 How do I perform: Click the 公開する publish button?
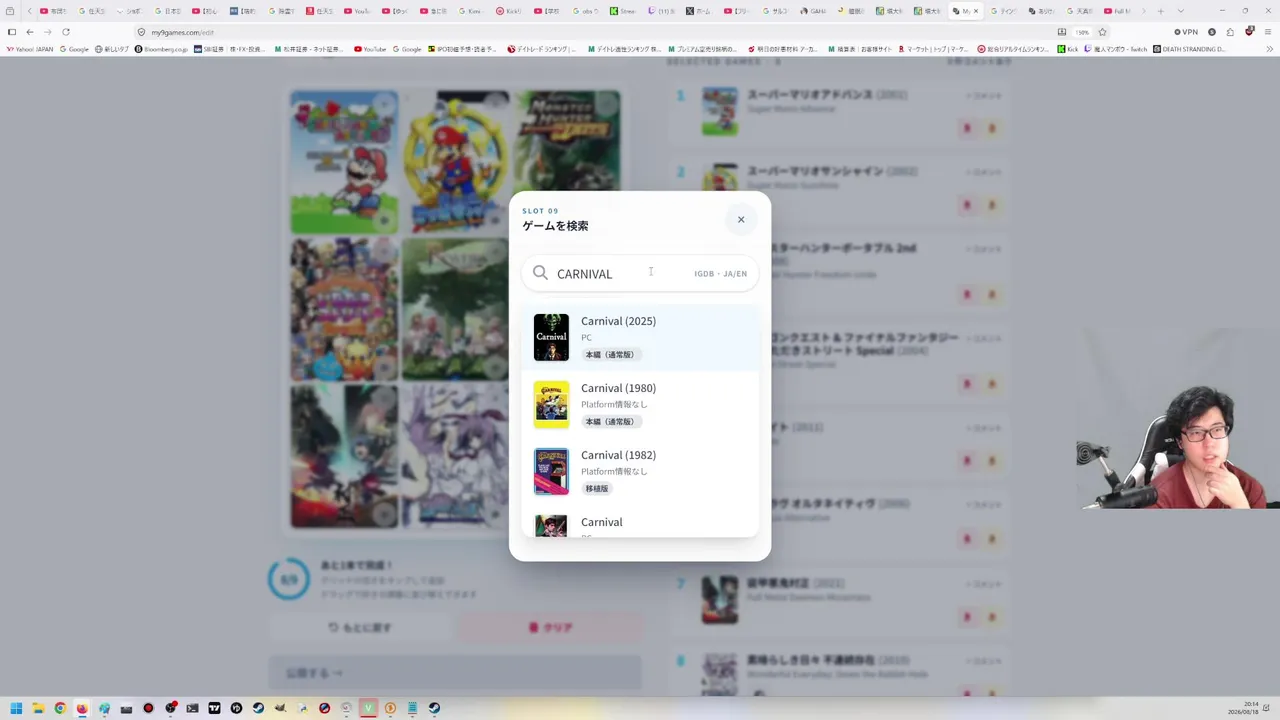pyautogui.click(x=455, y=673)
